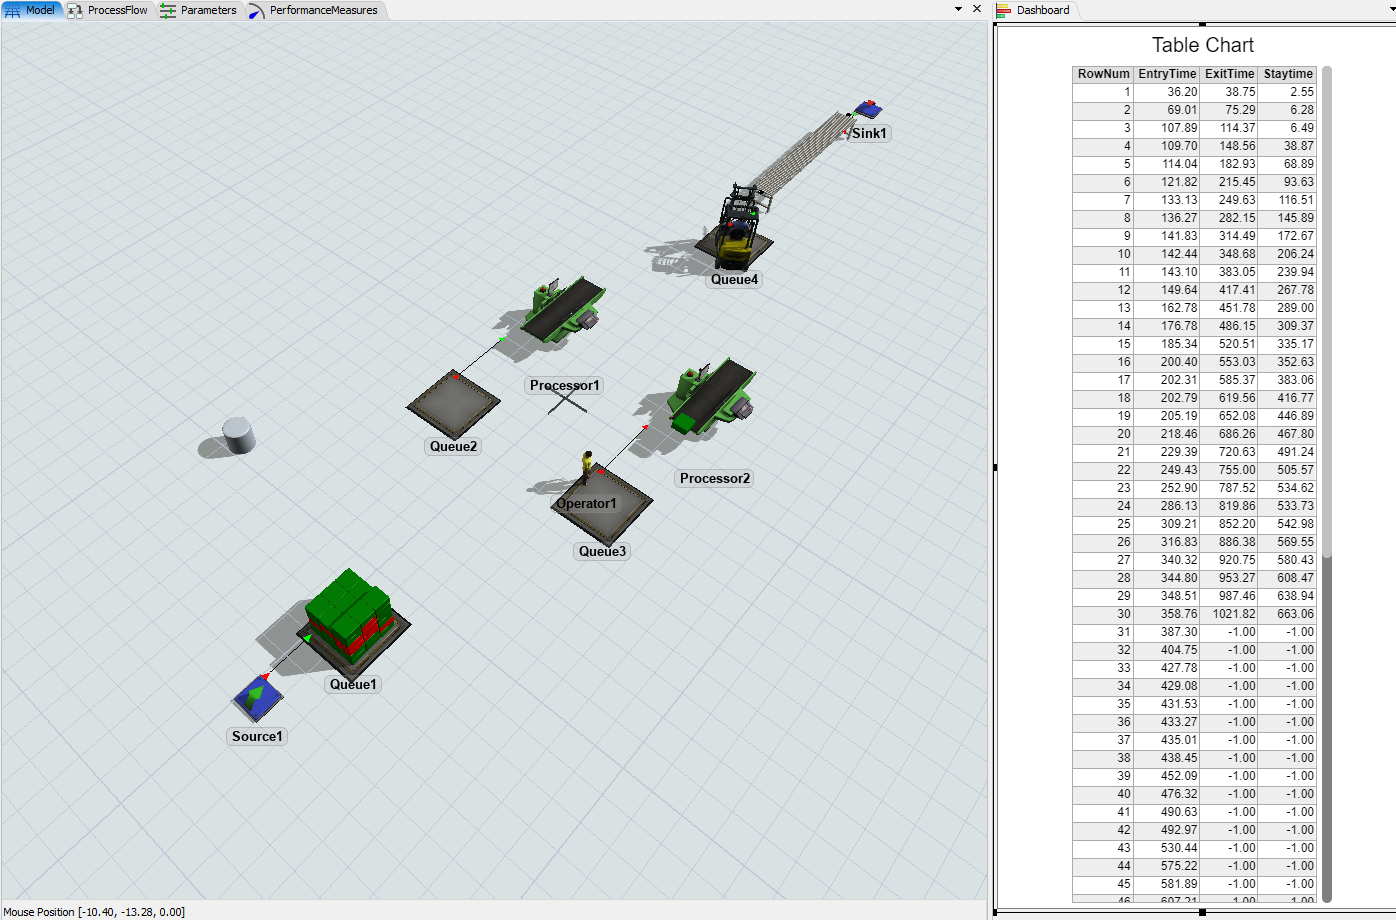Select the Sink1 object

[867, 109]
